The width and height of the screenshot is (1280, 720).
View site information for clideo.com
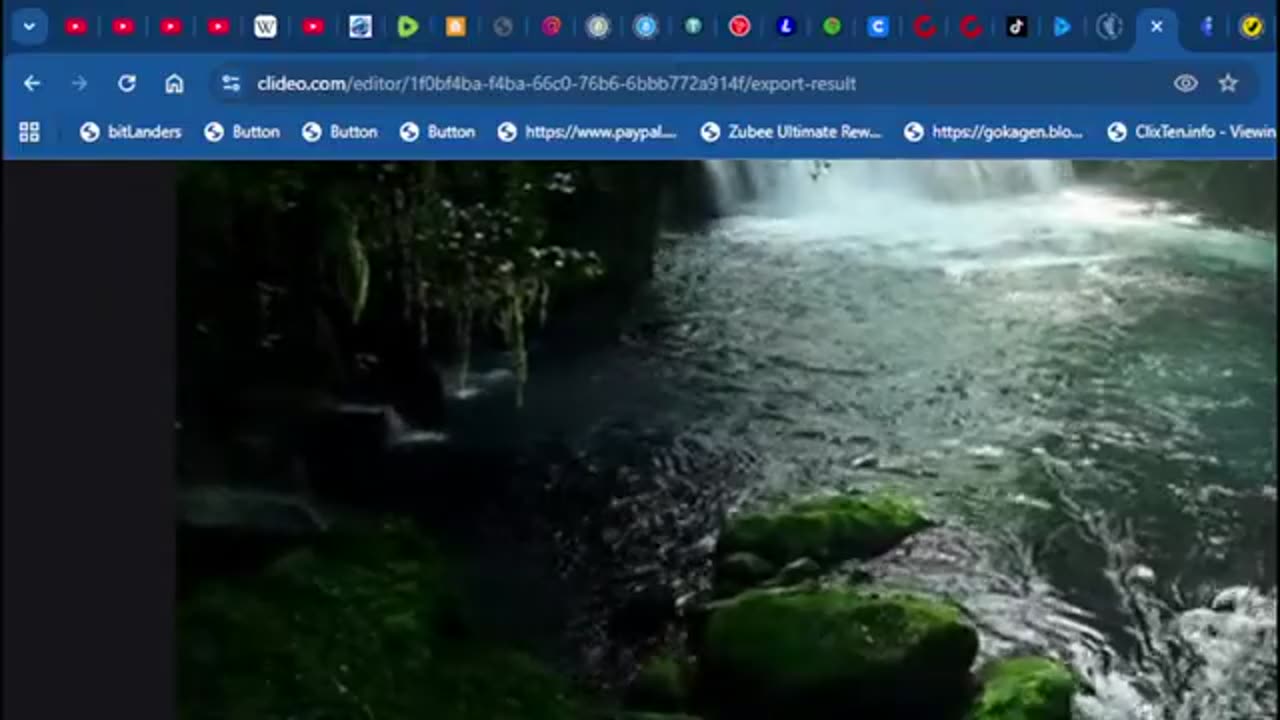pos(231,84)
